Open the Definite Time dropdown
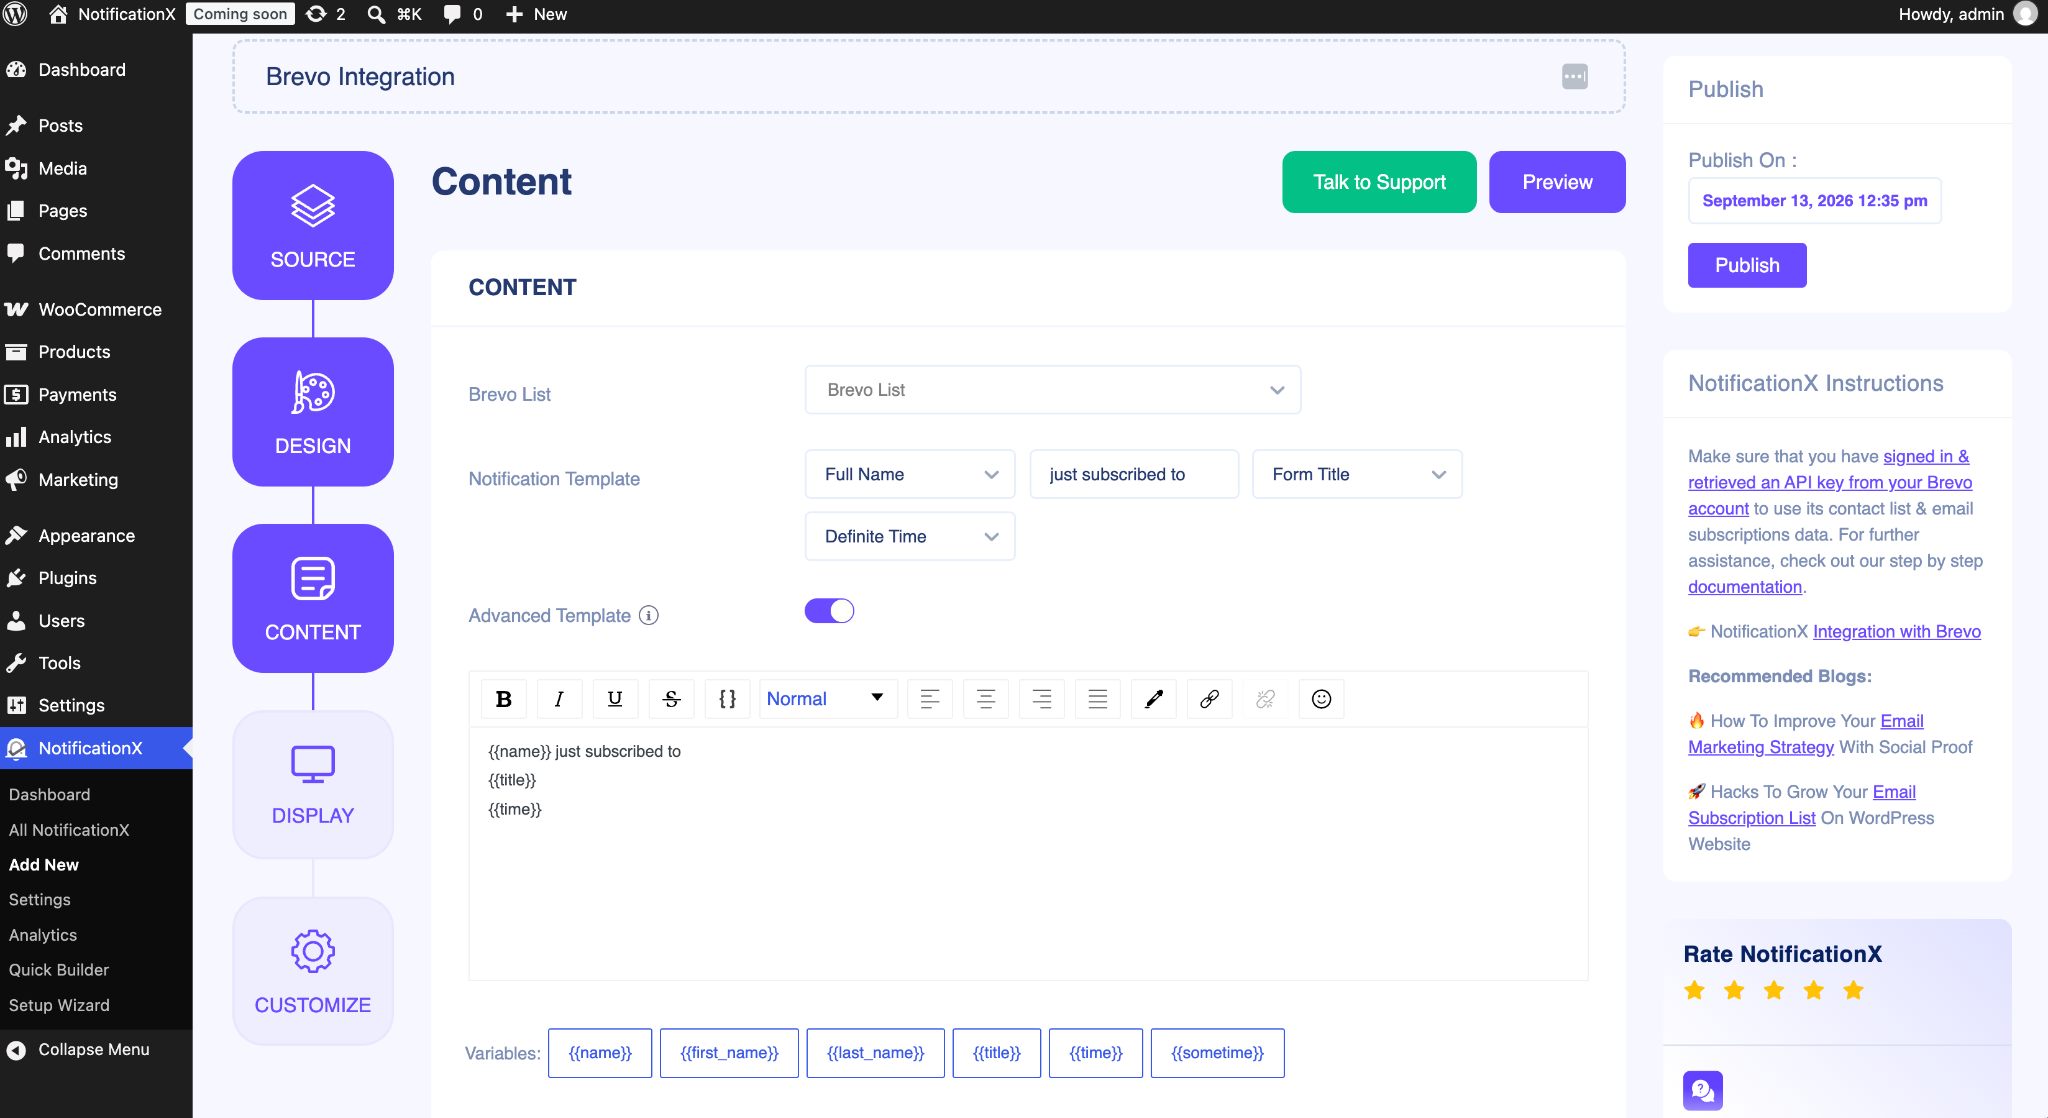2048x1118 pixels. [910, 536]
